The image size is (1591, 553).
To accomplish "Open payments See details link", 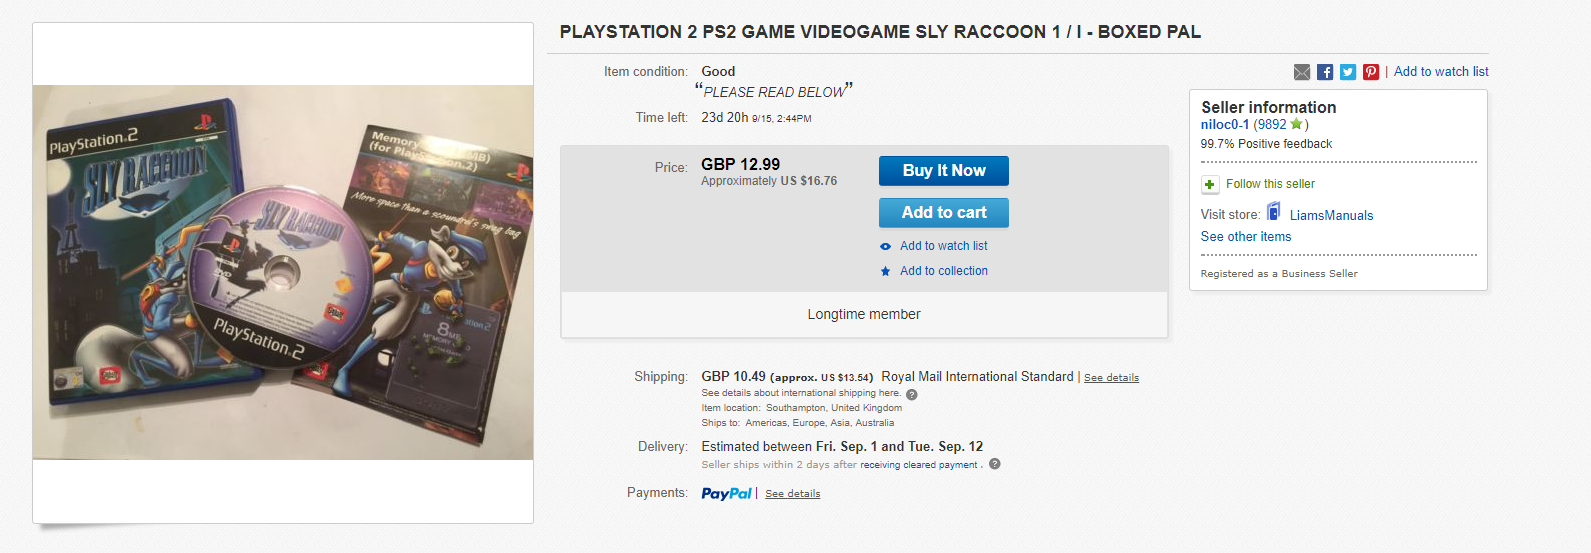I will 792,494.
